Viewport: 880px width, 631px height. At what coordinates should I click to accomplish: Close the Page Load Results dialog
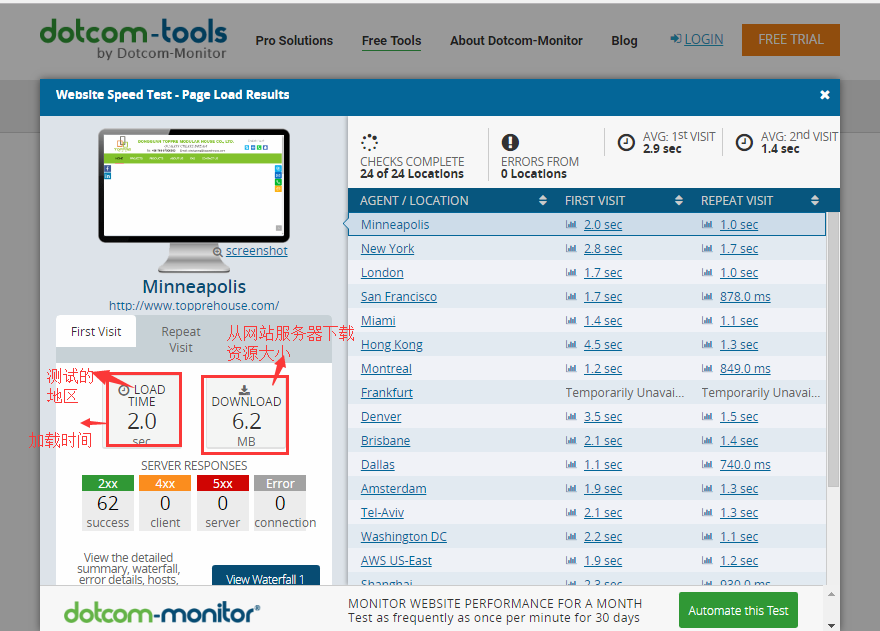tap(824, 95)
